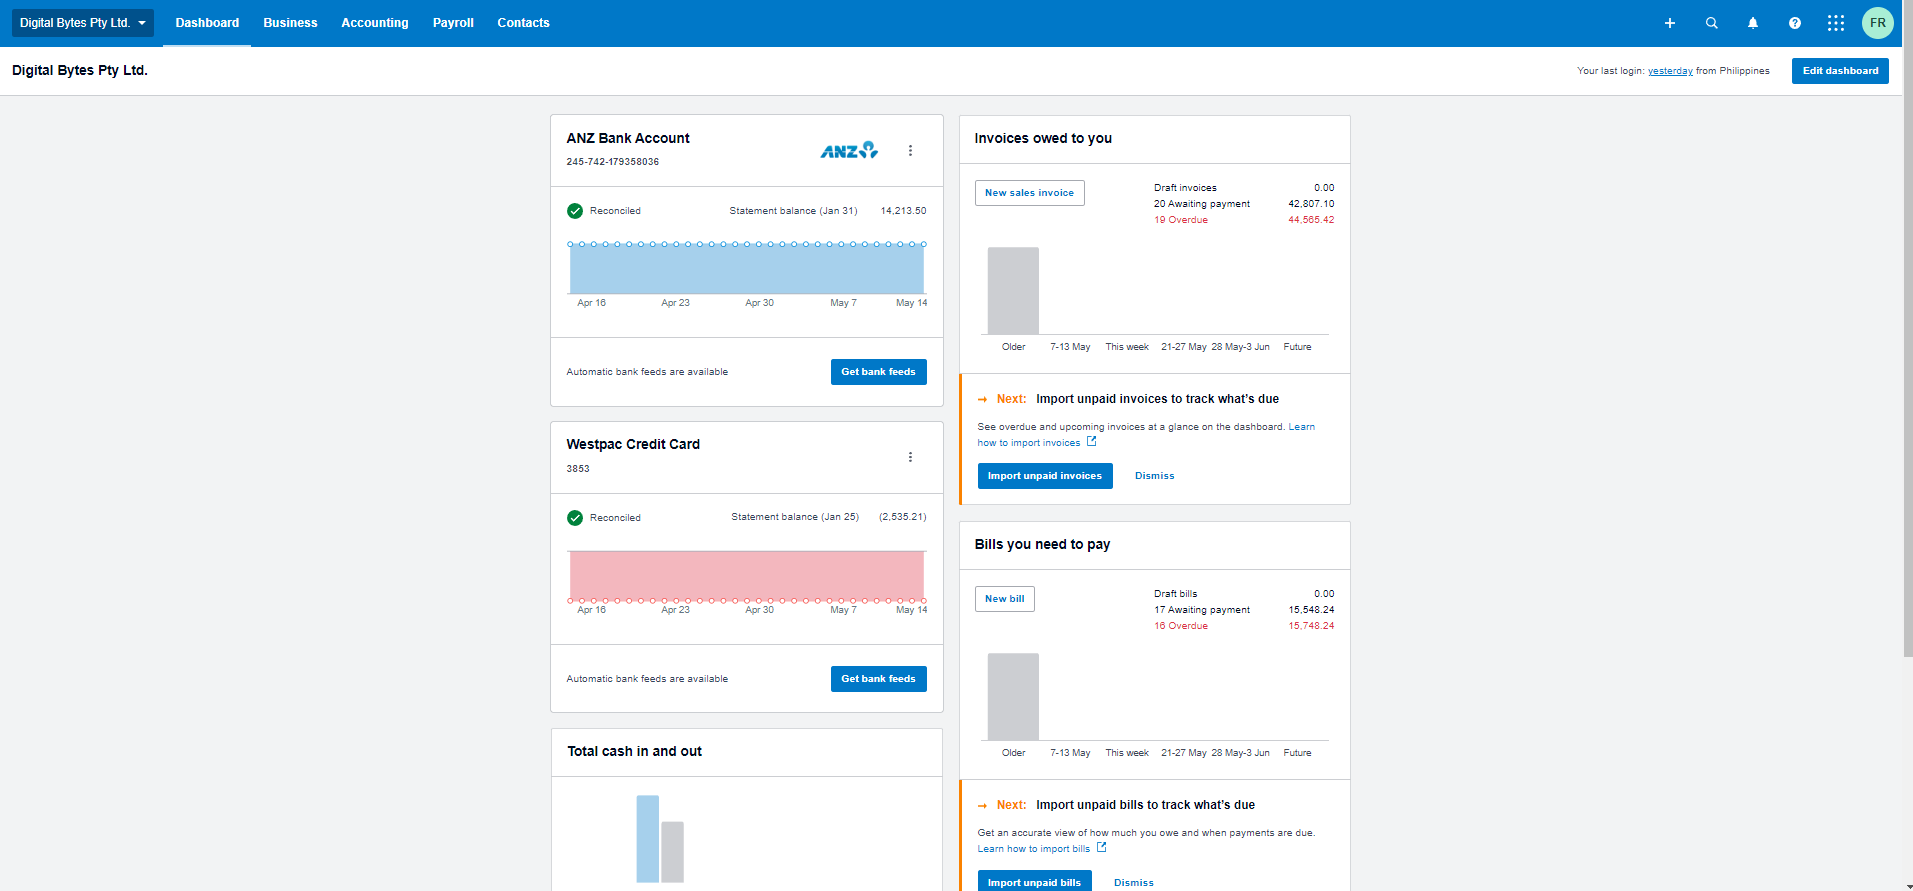1913x891 pixels.
Task: Open the notifications bell icon
Action: (1752, 23)
